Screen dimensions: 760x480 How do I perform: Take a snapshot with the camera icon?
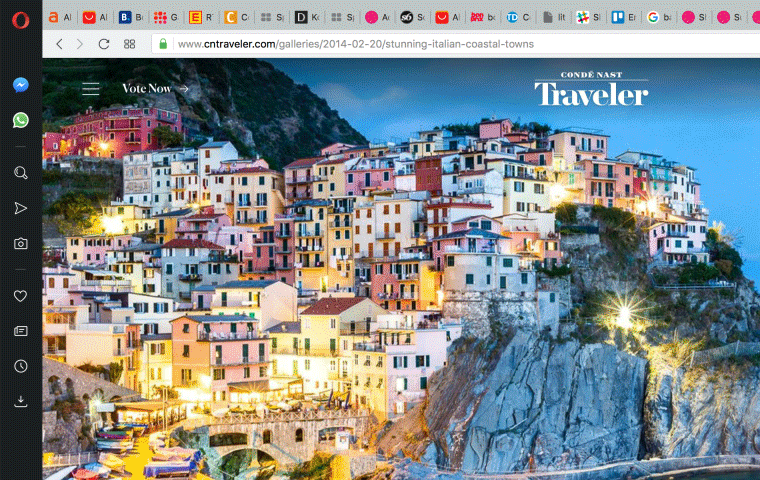pyautogui.click(x=20, y=243)
